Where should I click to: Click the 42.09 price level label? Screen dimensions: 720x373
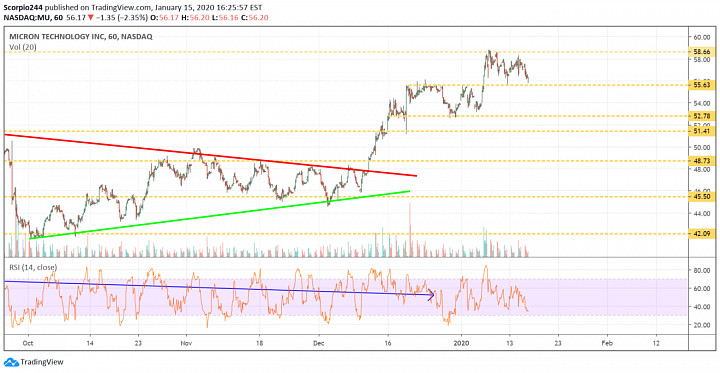pos(703,234)
